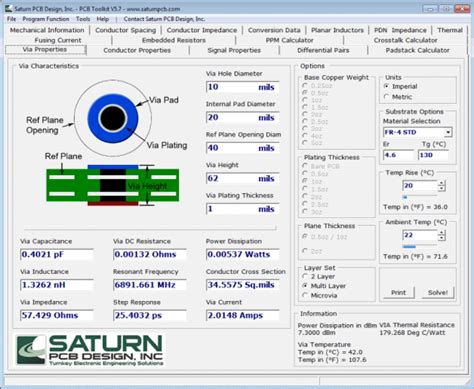Switch to the Conversion Data tab
This screenshot has height=389, width=474.
point(274,30)
